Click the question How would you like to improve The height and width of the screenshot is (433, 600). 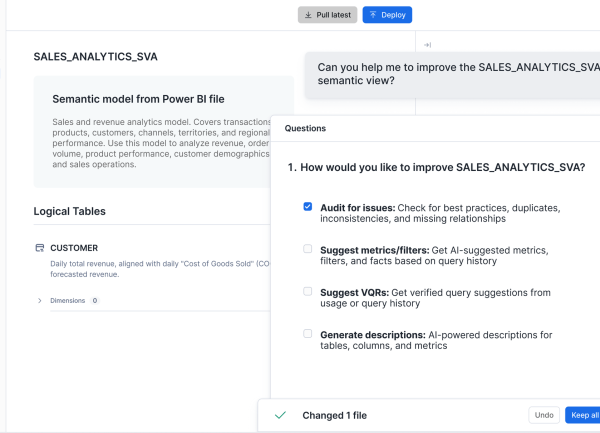(436, 167)
